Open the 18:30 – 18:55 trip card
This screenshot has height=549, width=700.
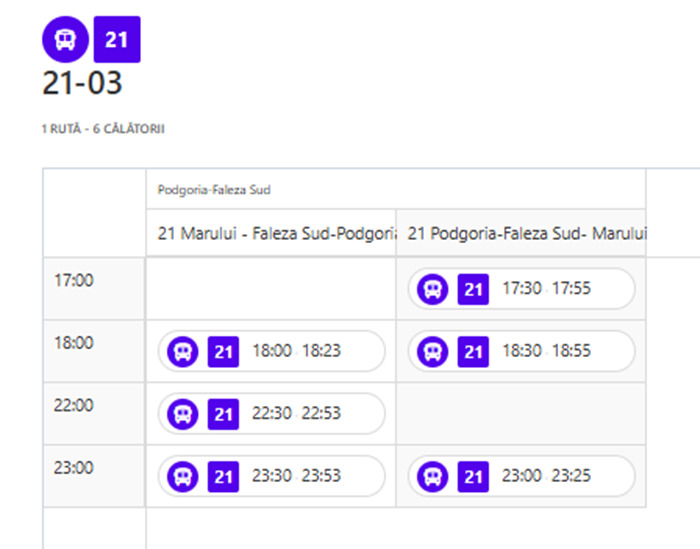(546, 351)
